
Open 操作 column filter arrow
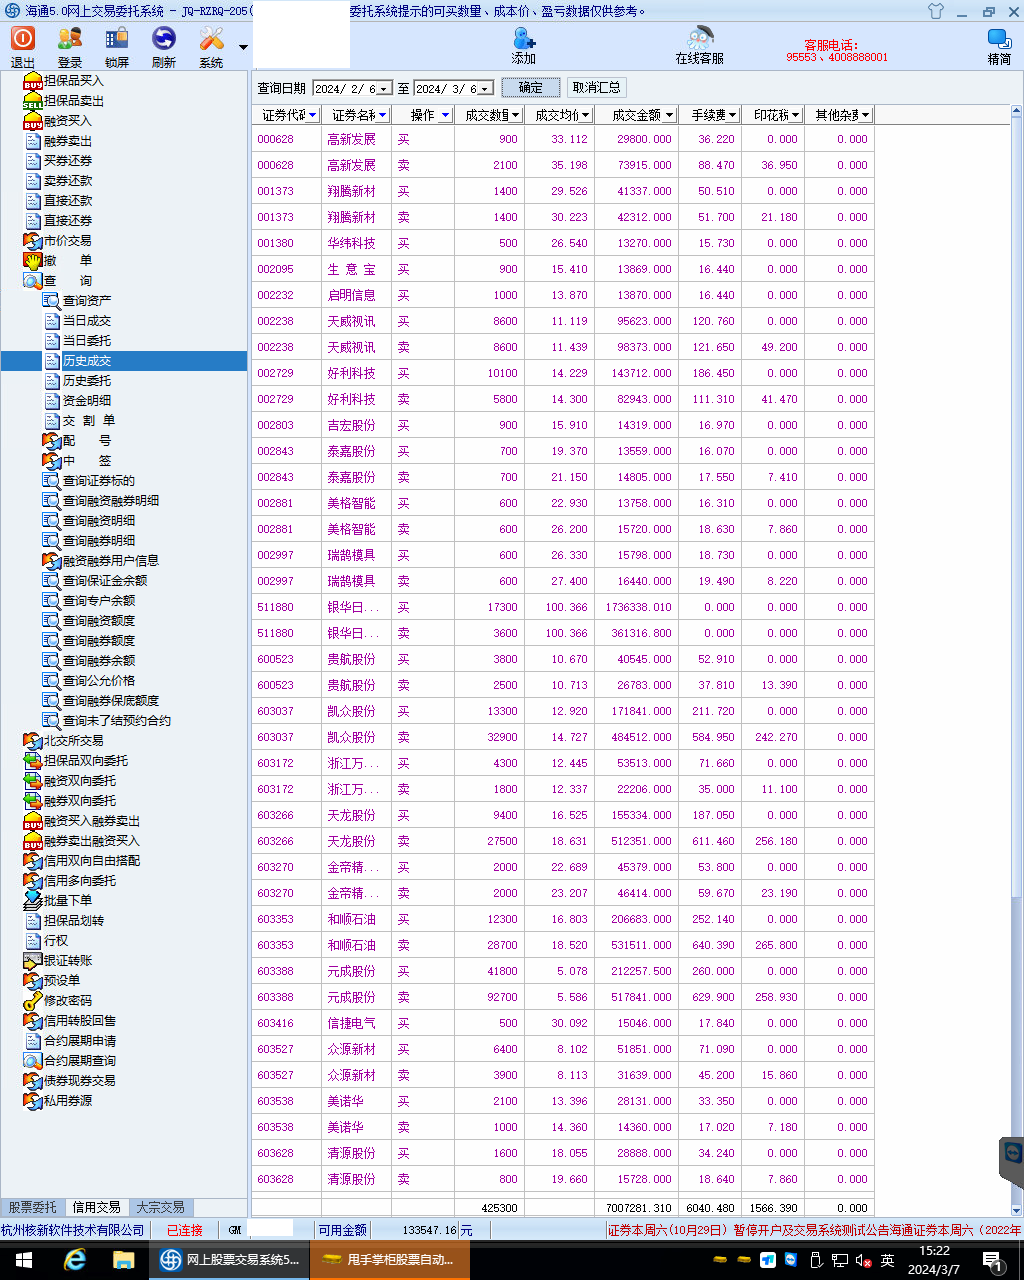pos(446,115)
